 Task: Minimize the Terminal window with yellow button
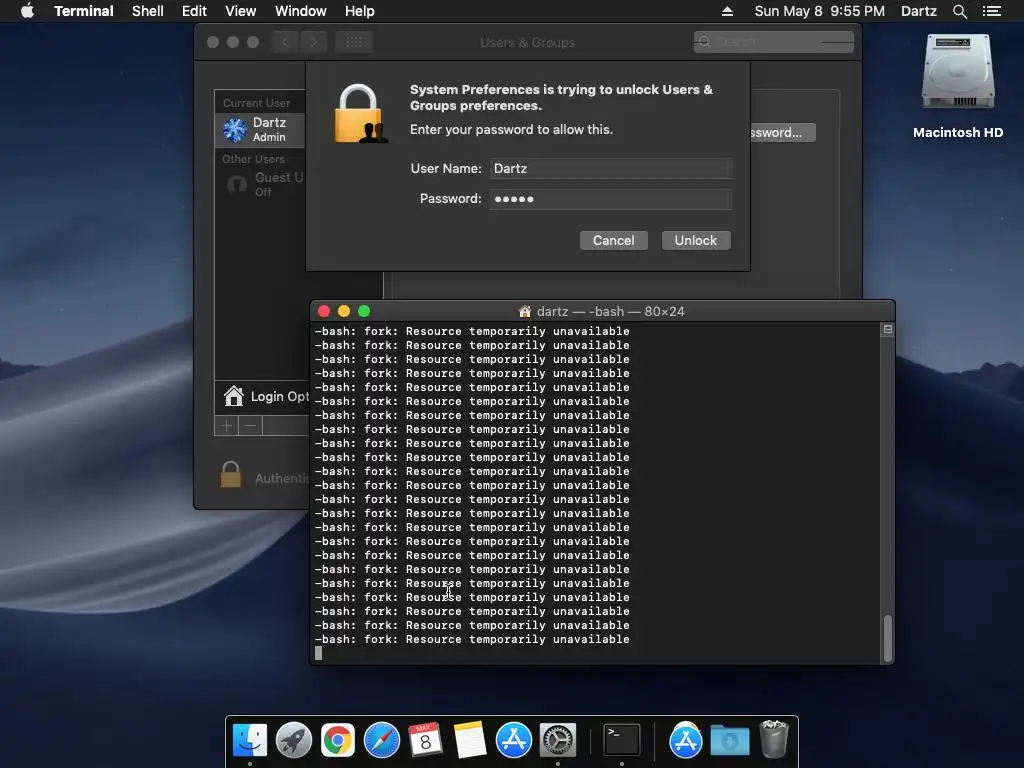point(344,312)
